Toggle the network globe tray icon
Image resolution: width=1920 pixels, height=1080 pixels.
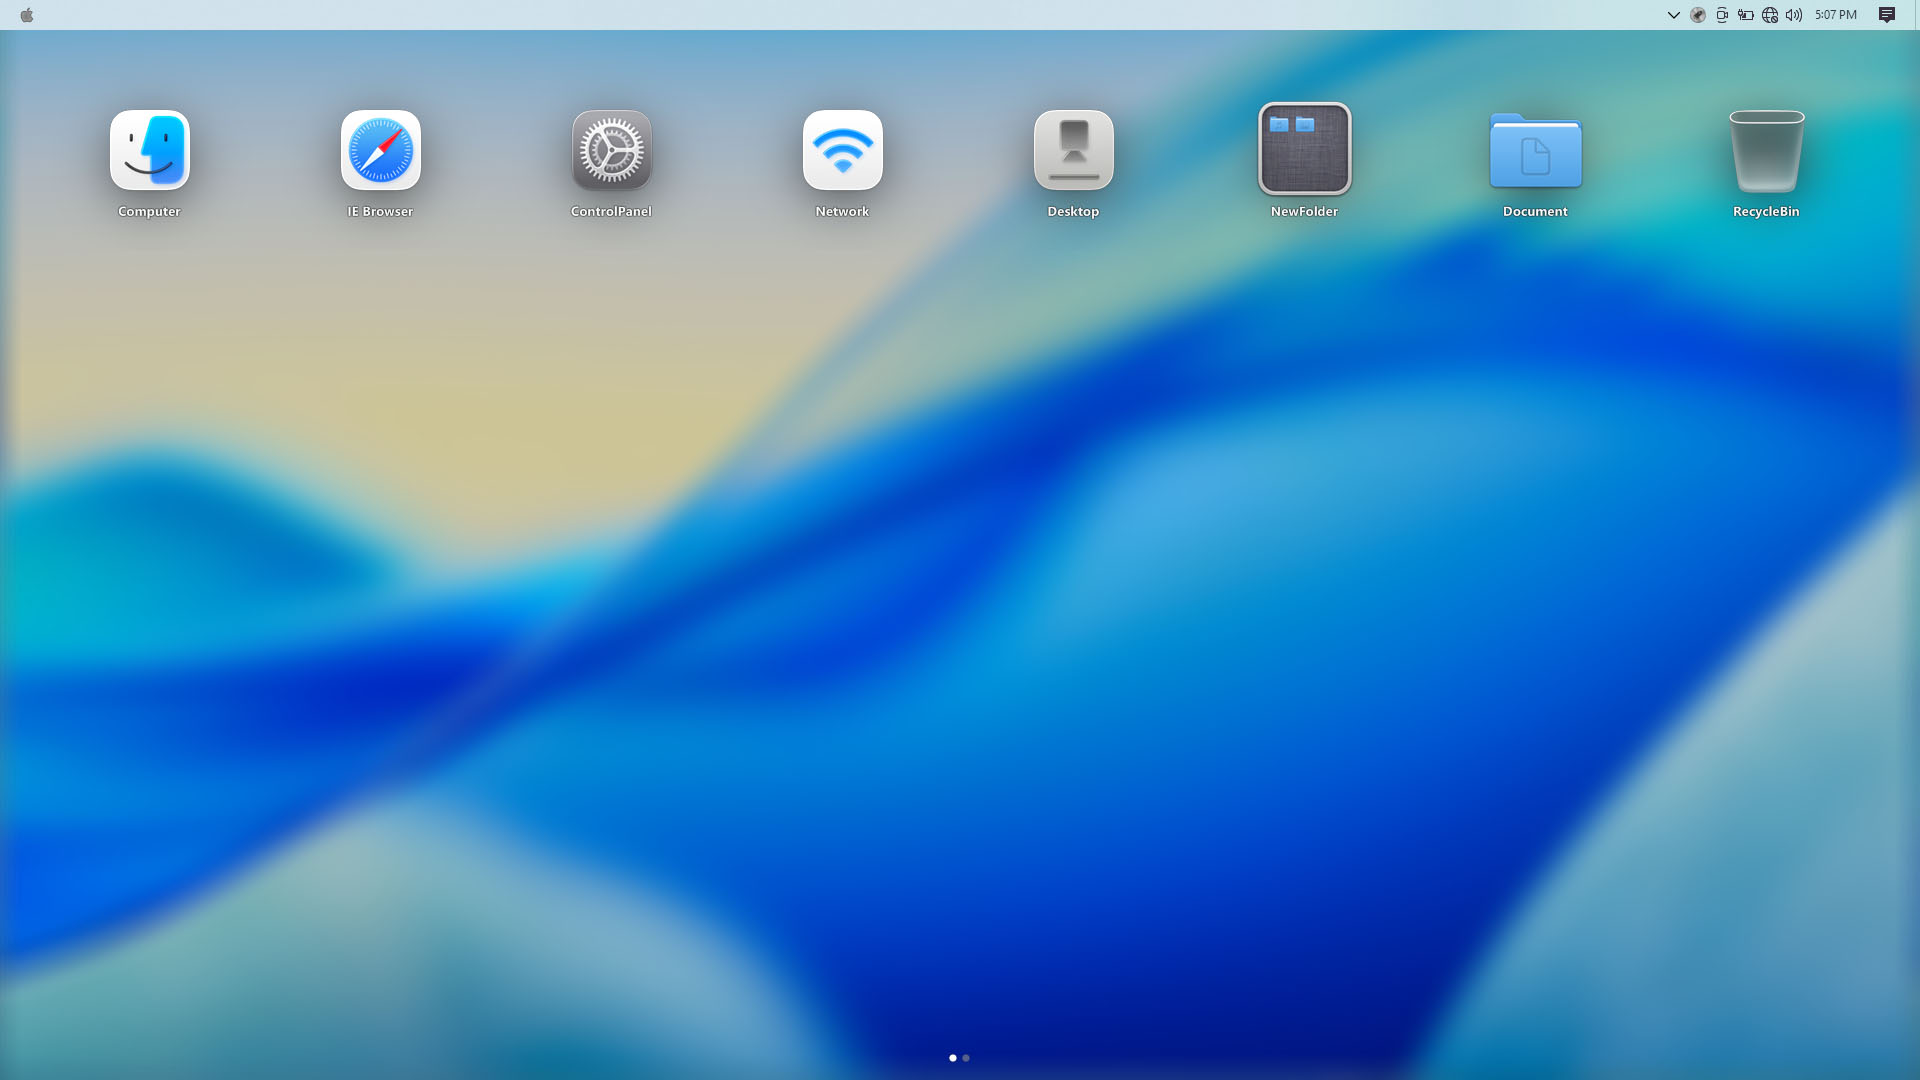pos(1769,14)
